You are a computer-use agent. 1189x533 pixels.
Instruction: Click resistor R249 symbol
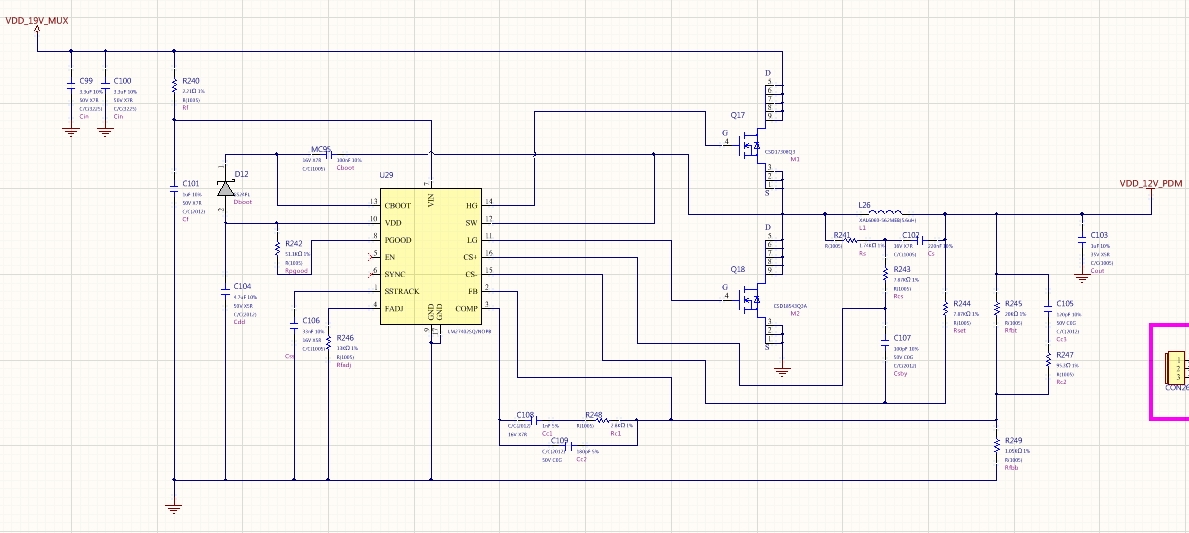pos(996,447)
